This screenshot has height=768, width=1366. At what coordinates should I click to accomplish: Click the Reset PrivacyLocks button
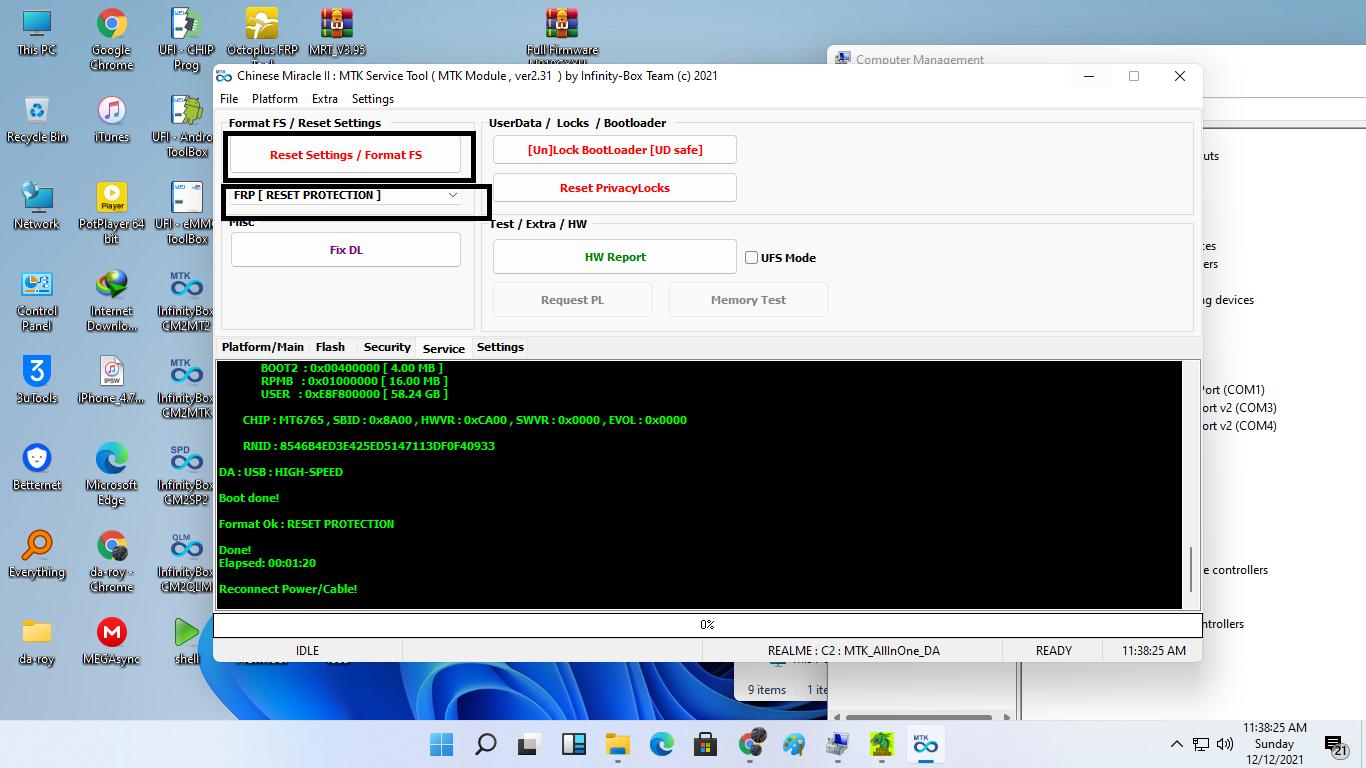click(615, 188)
